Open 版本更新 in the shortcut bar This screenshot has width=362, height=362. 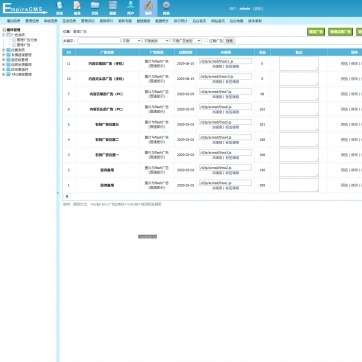click(x=255, y=21)
